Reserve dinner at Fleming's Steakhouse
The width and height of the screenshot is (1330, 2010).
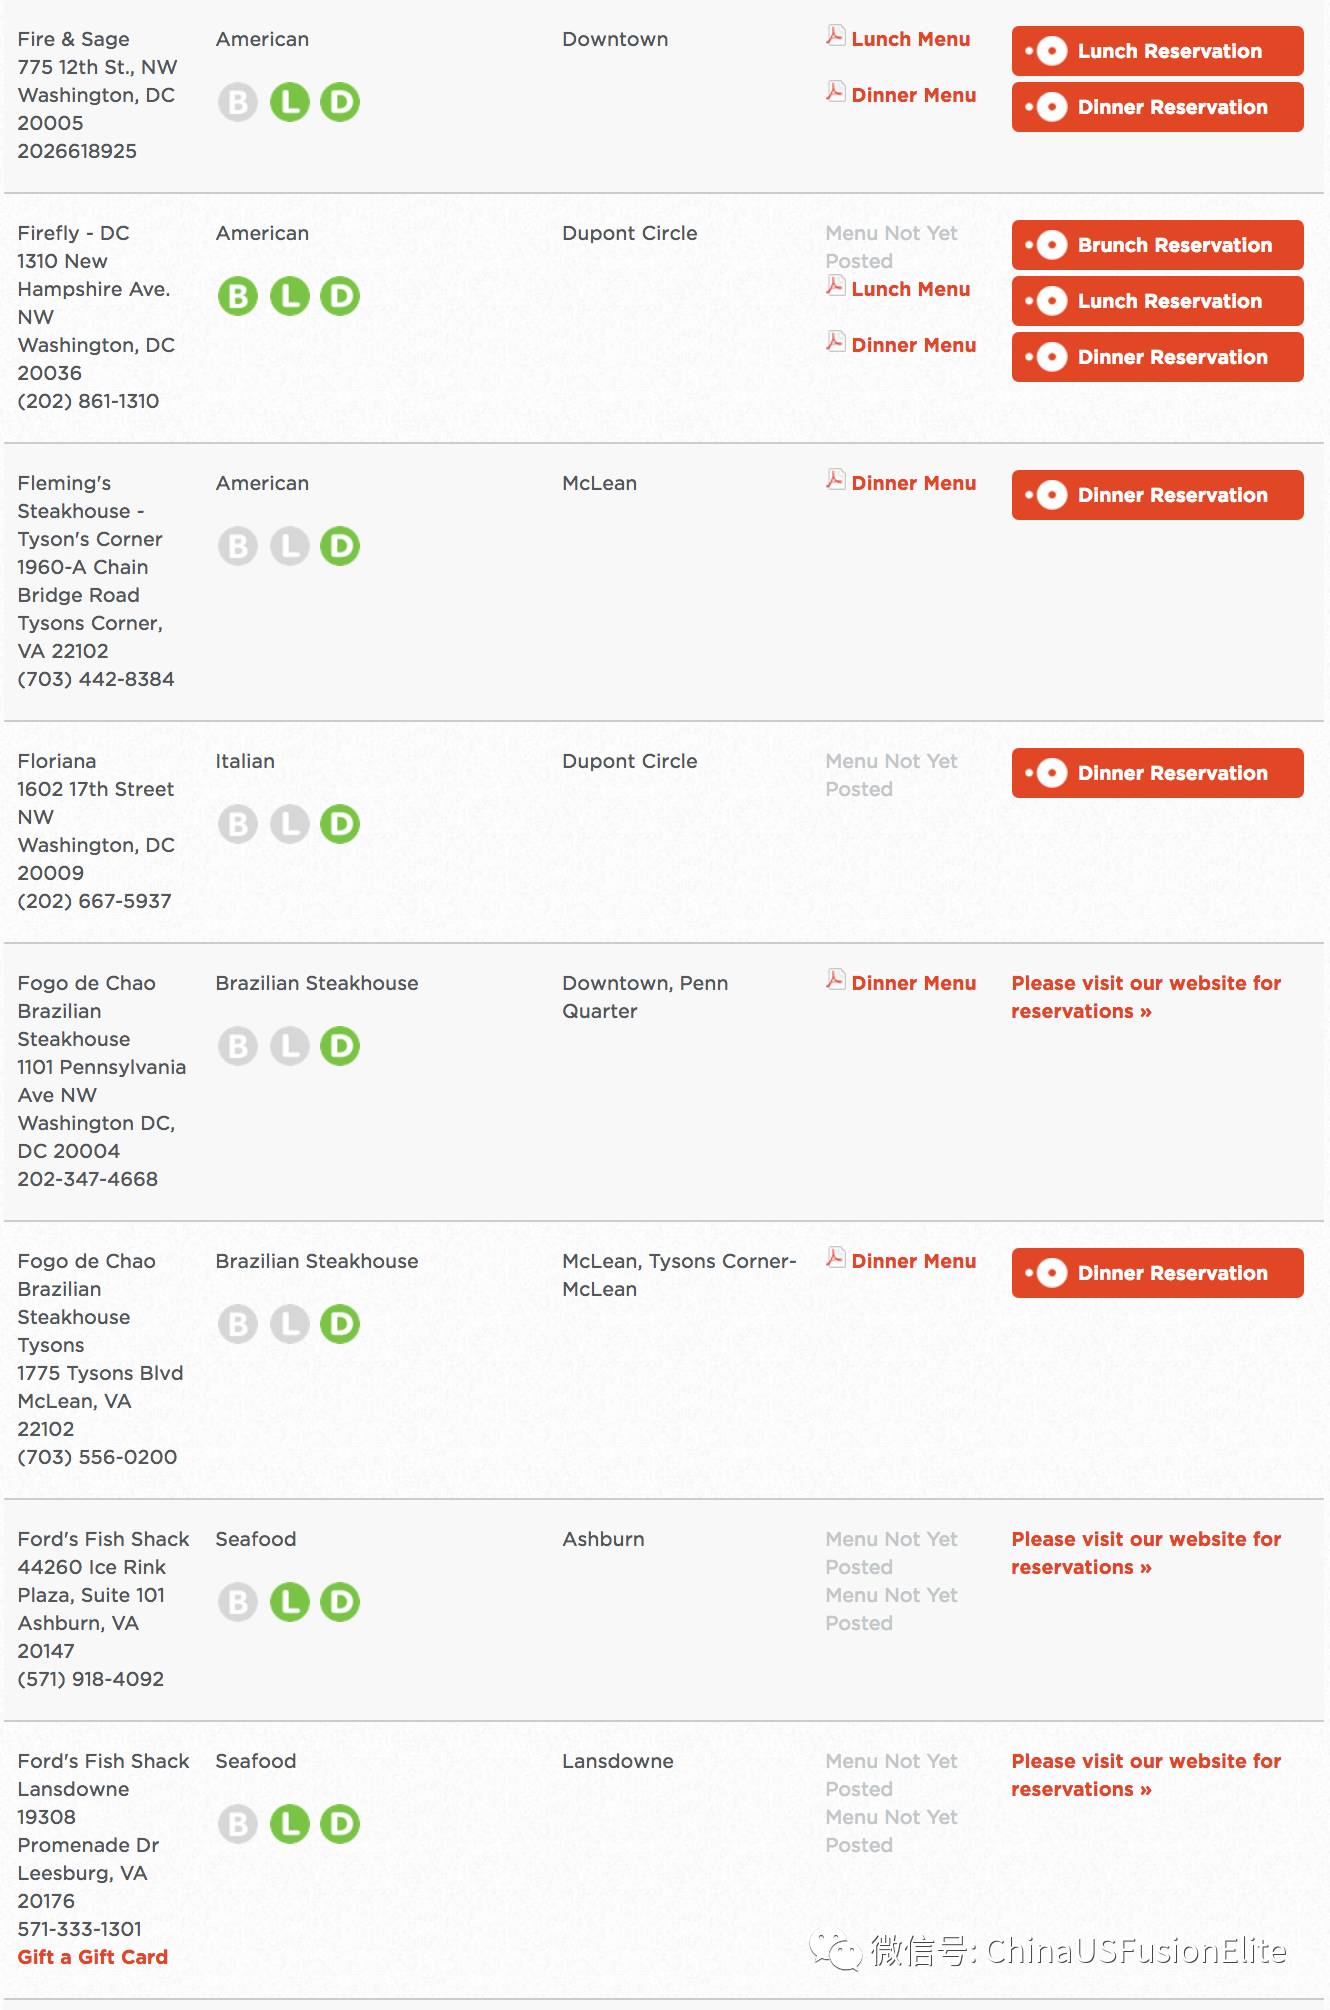click(1157, 495)
